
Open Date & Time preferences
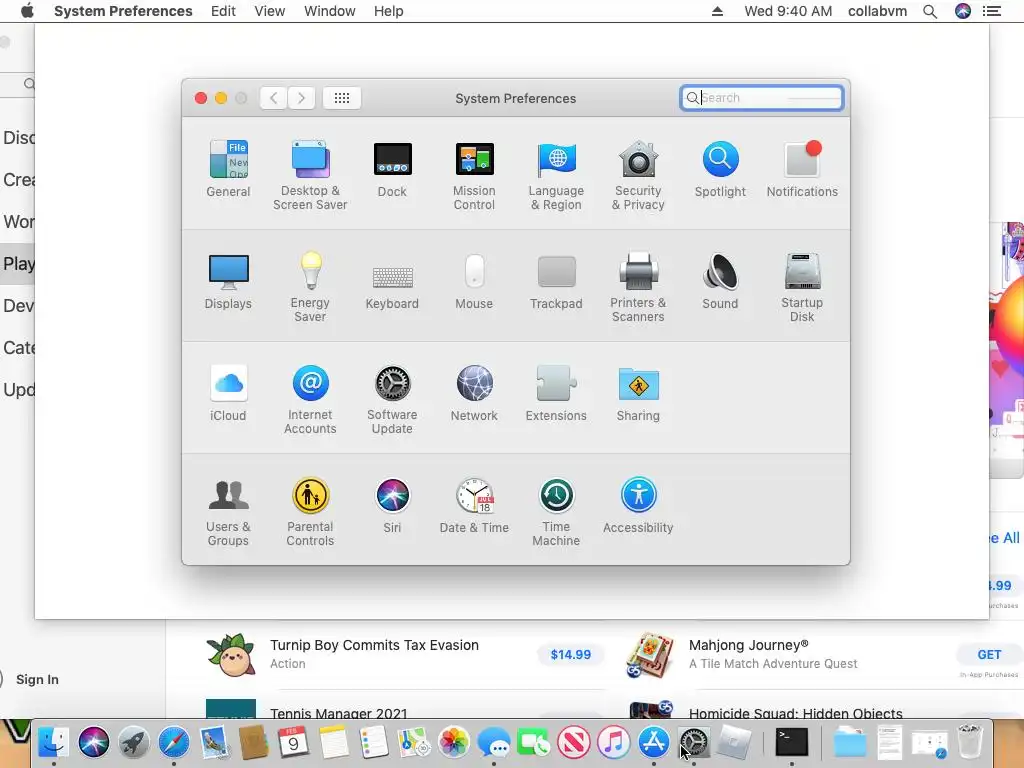pos(474,505)
